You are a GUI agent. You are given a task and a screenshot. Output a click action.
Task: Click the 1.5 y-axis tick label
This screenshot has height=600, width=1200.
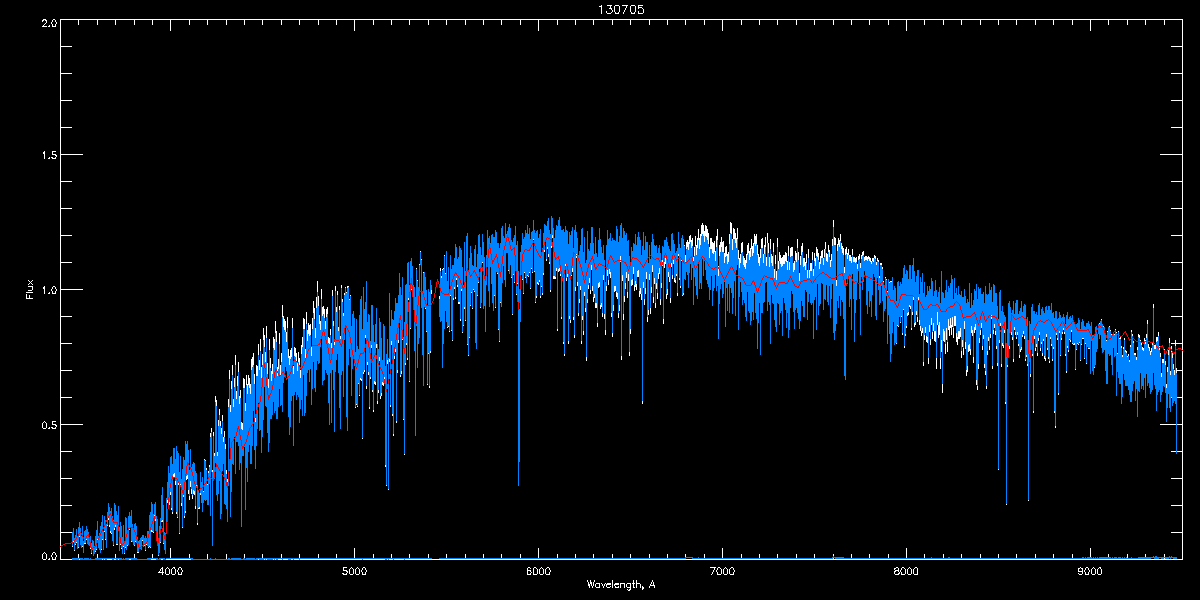48,155
